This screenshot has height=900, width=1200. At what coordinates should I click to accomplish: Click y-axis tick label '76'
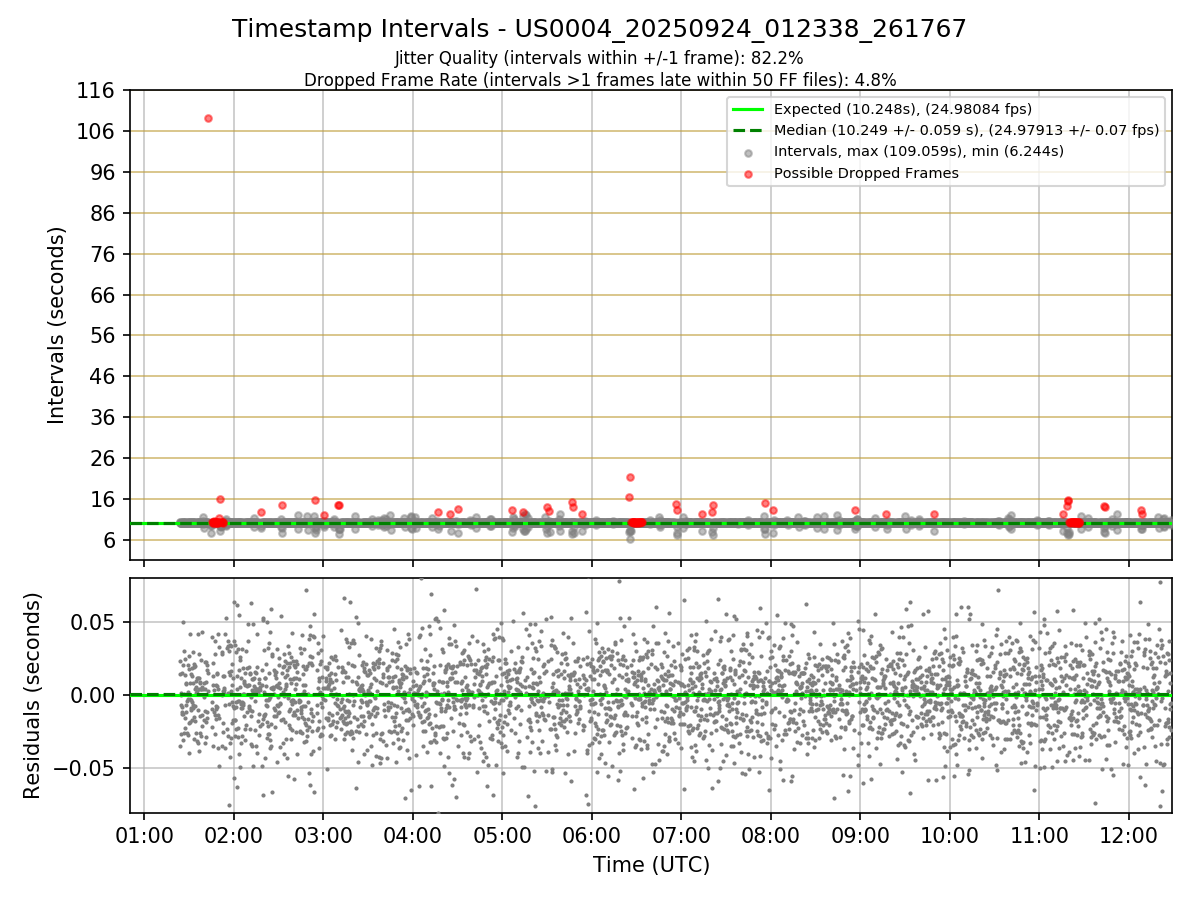click(x=104, y=254)
